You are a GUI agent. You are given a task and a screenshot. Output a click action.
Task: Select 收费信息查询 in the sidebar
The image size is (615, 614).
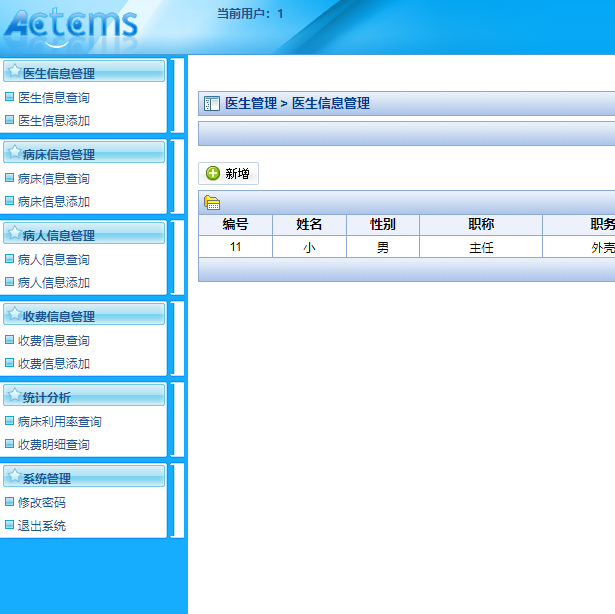(54, 341)
